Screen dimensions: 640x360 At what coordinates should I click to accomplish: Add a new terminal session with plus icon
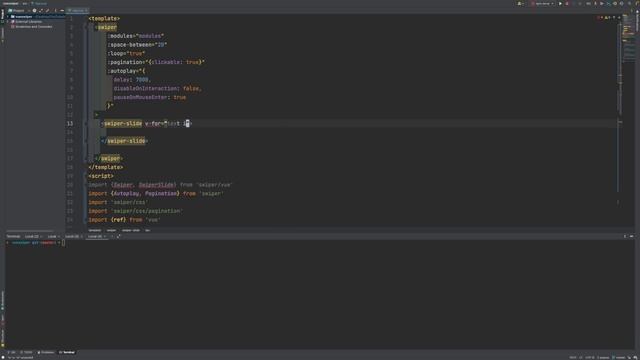click(112, 236)
